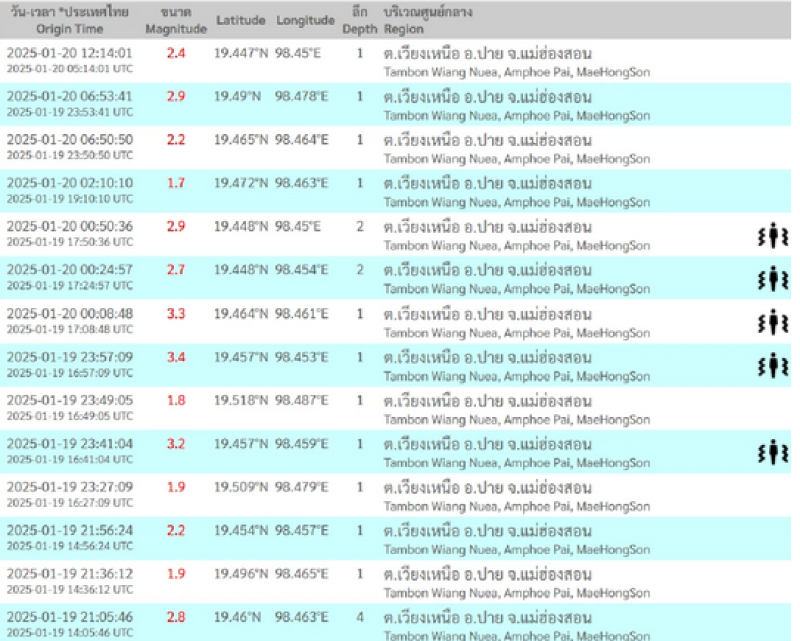Click the latitude 19.509°N cell
800x641 pixels.
click(x=241, y=487)
